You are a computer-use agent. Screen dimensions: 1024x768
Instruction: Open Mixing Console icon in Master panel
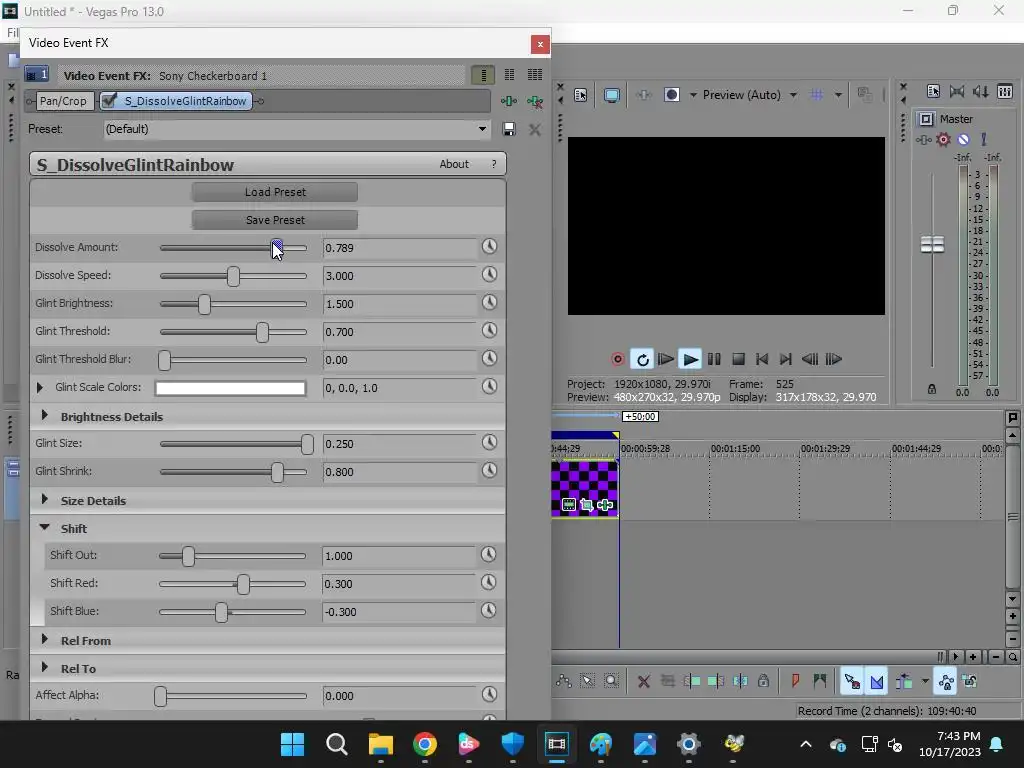[x=1005, y=91]
